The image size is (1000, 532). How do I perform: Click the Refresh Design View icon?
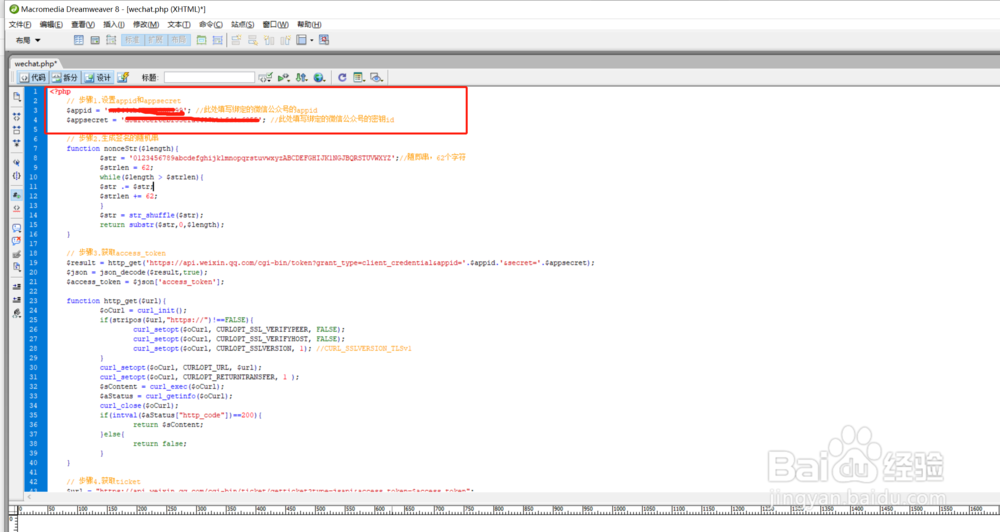click(x=342, y=77)
